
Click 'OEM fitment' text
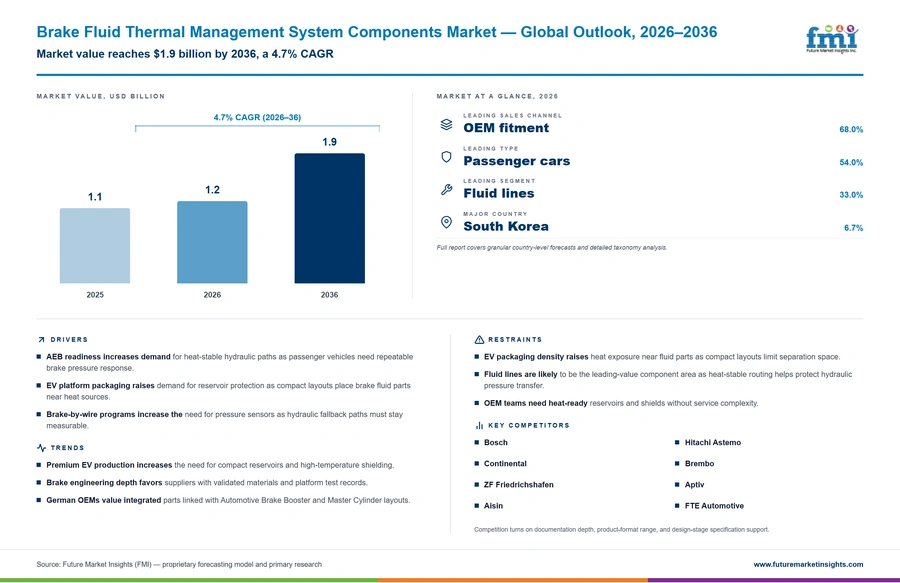click(x=506, y=128)
